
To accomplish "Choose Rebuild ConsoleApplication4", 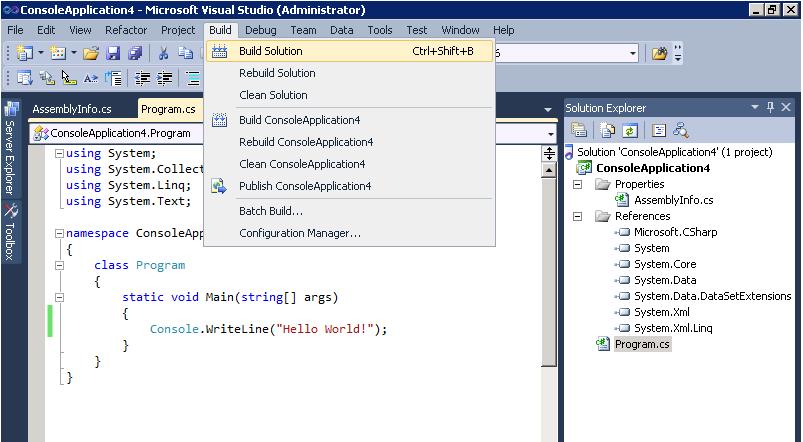I will pos(349,142).
